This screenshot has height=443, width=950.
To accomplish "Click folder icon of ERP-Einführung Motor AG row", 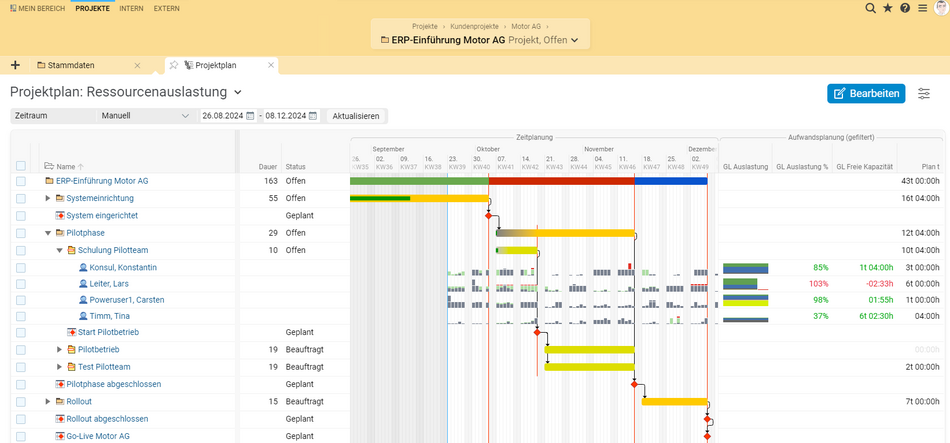I will coord(49,181).
